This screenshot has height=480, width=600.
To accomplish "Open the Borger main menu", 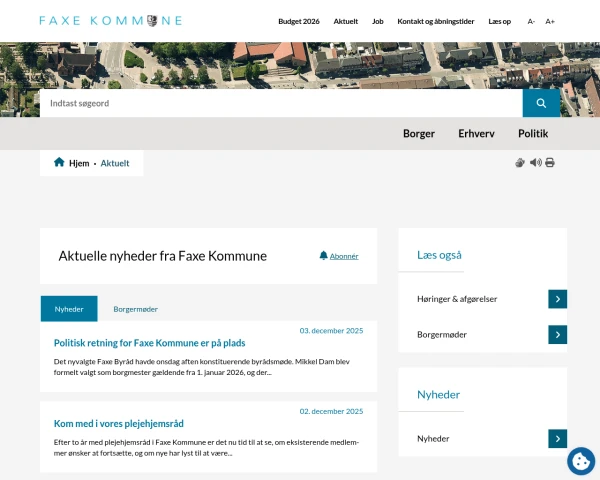I will tap(419, 133).
